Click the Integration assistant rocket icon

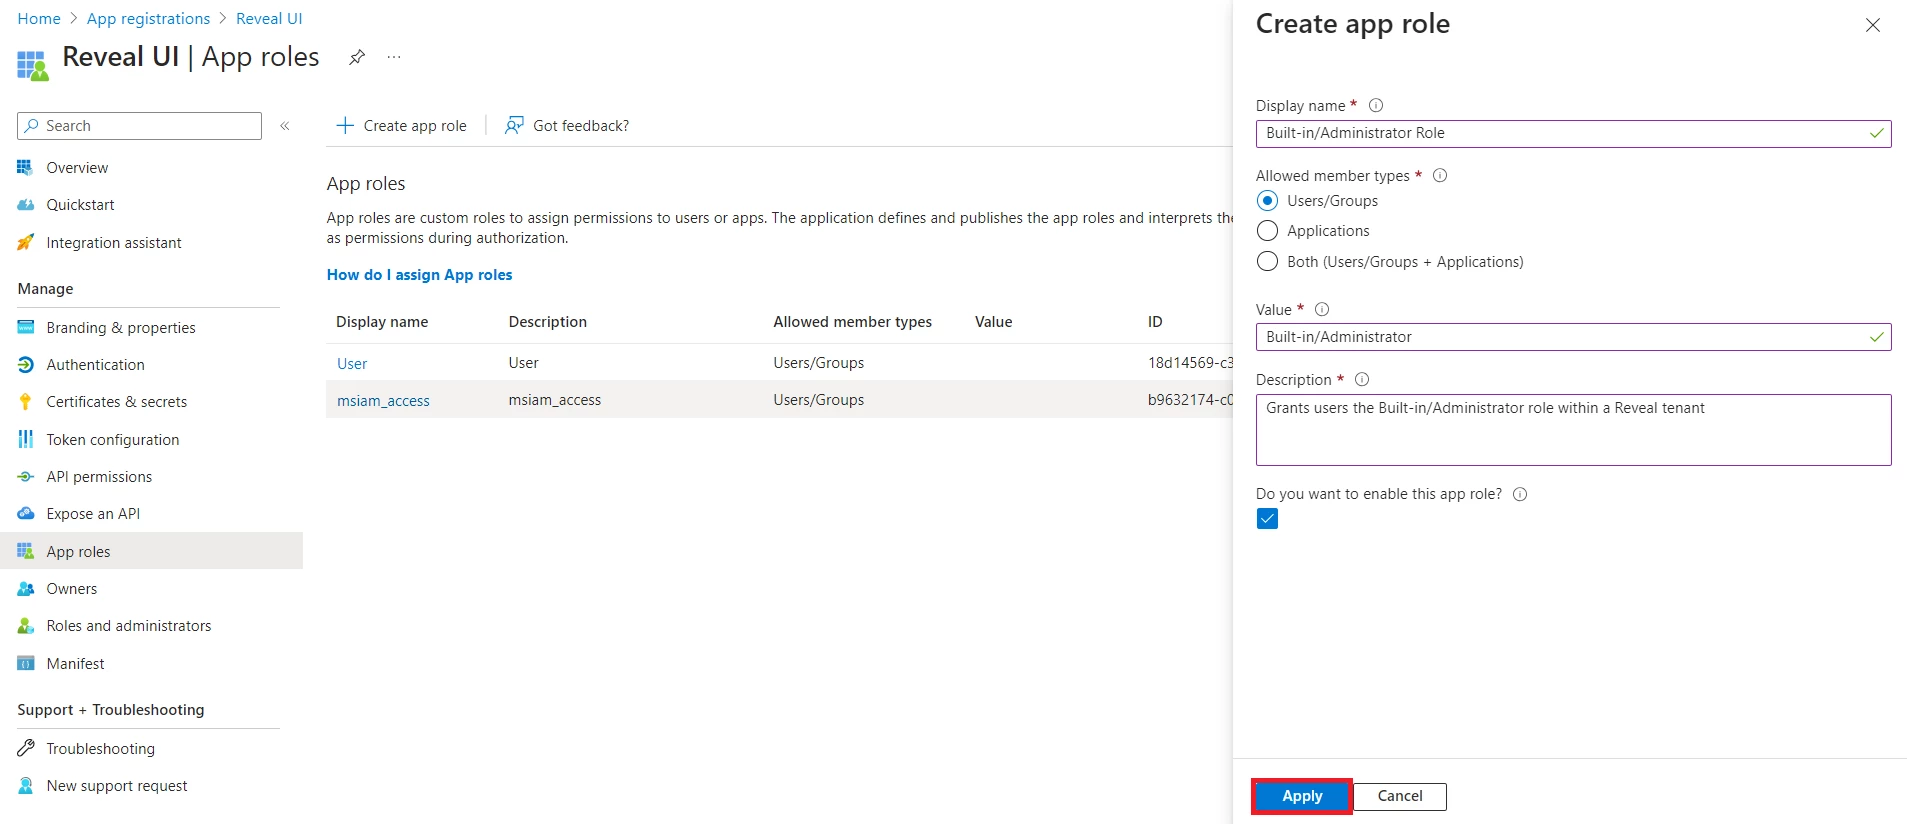[x=26, y=242]
